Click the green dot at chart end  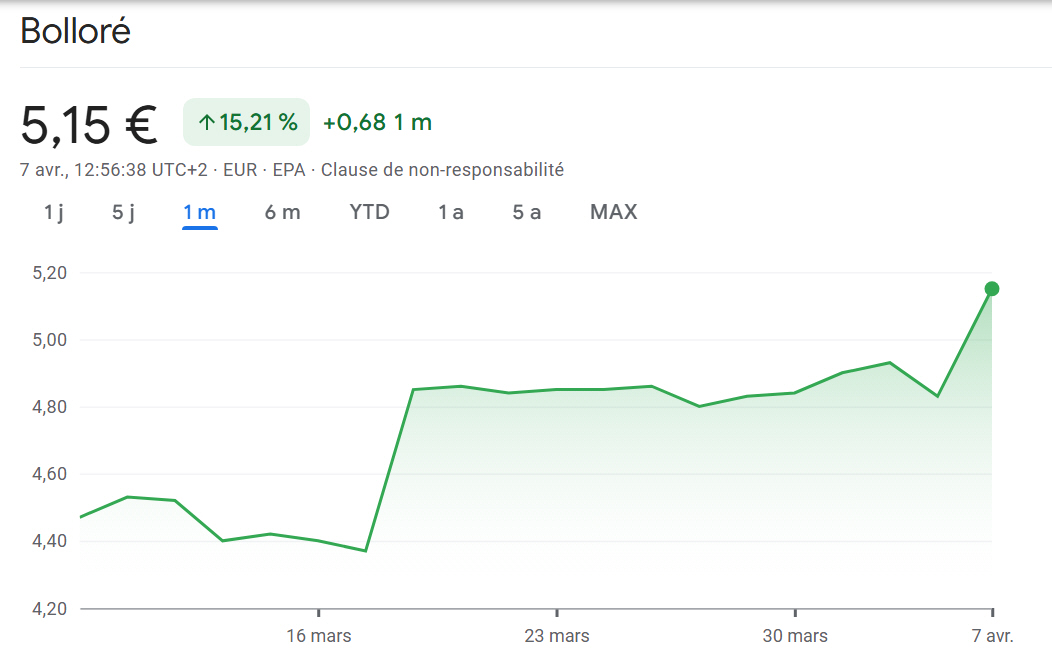pos(992,289)
